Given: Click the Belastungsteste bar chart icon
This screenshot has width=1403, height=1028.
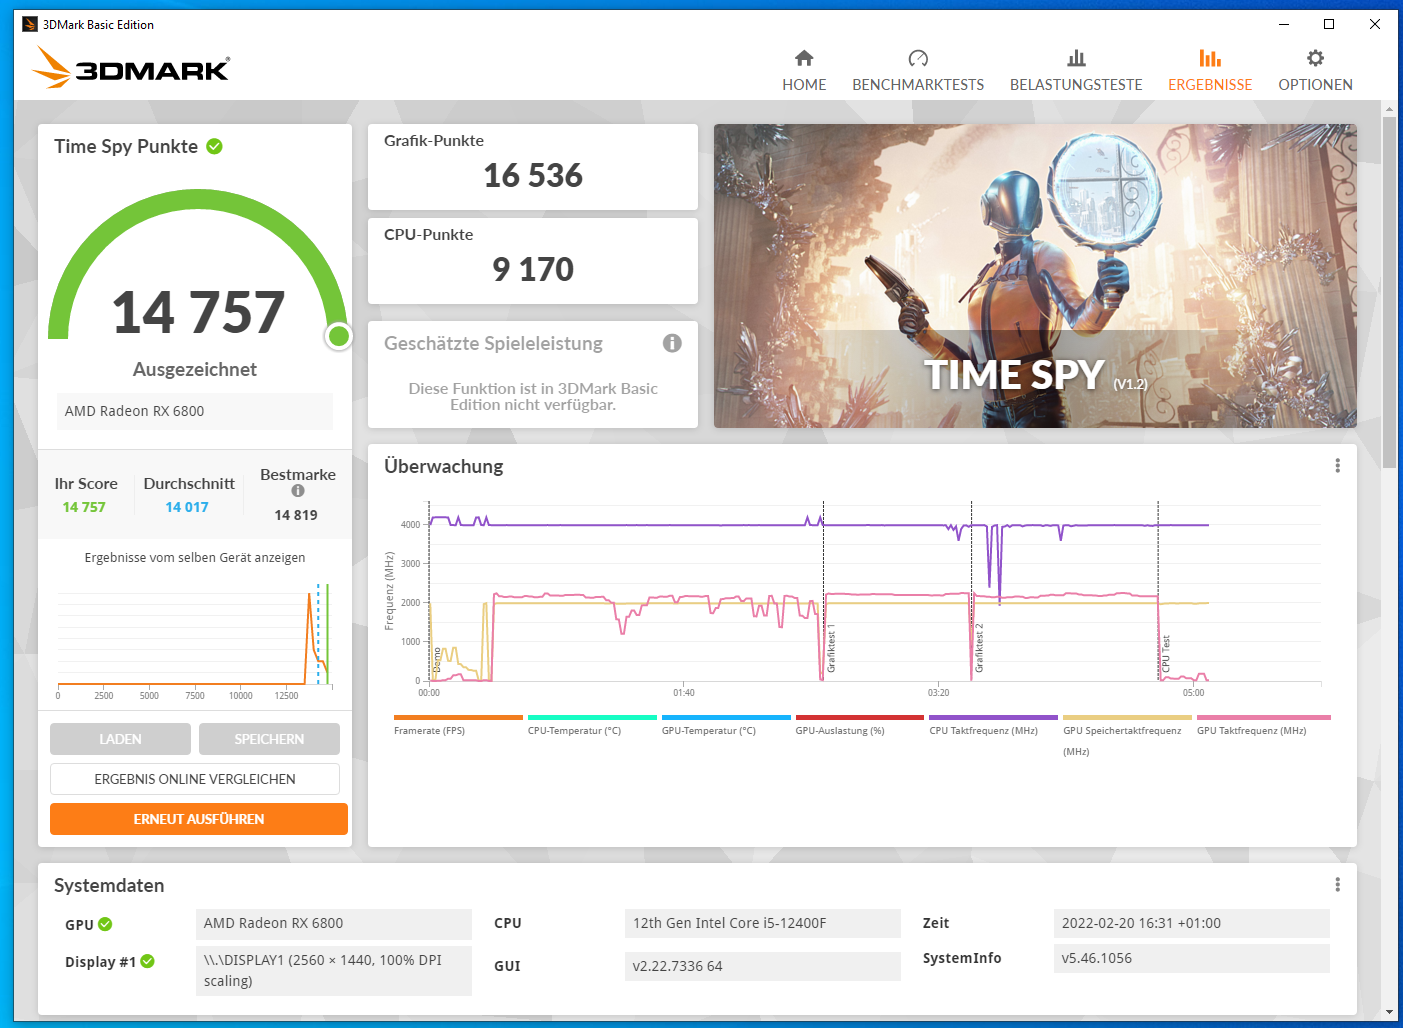Looking at the screenshot, I should click(1076, 58).
